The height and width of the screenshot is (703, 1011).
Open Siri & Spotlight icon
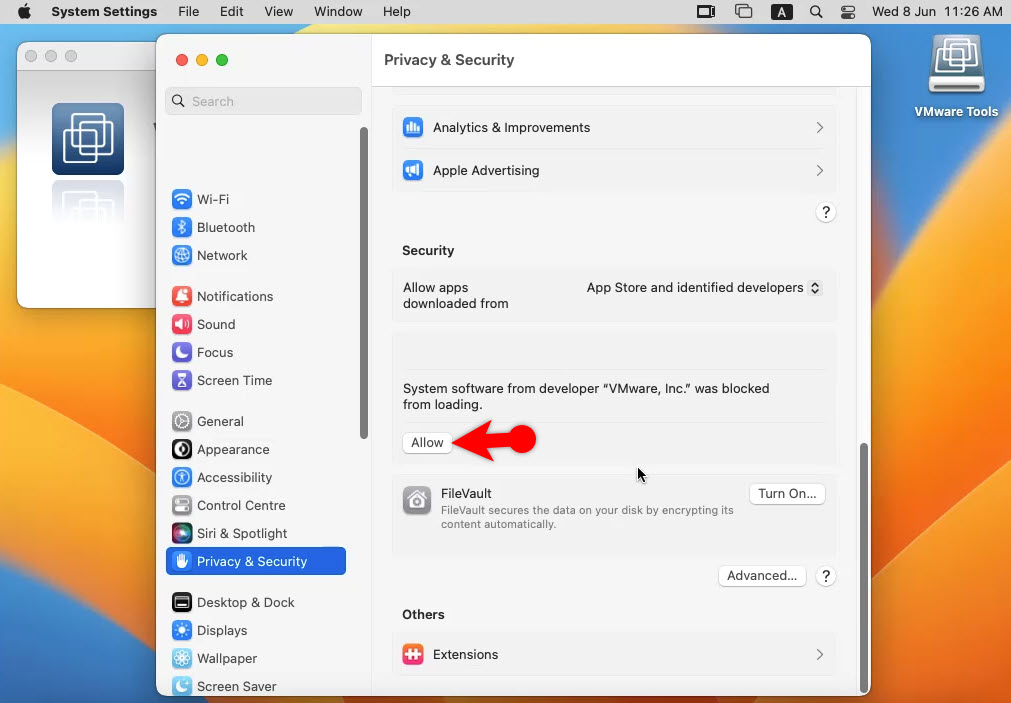tap(182, 533)
